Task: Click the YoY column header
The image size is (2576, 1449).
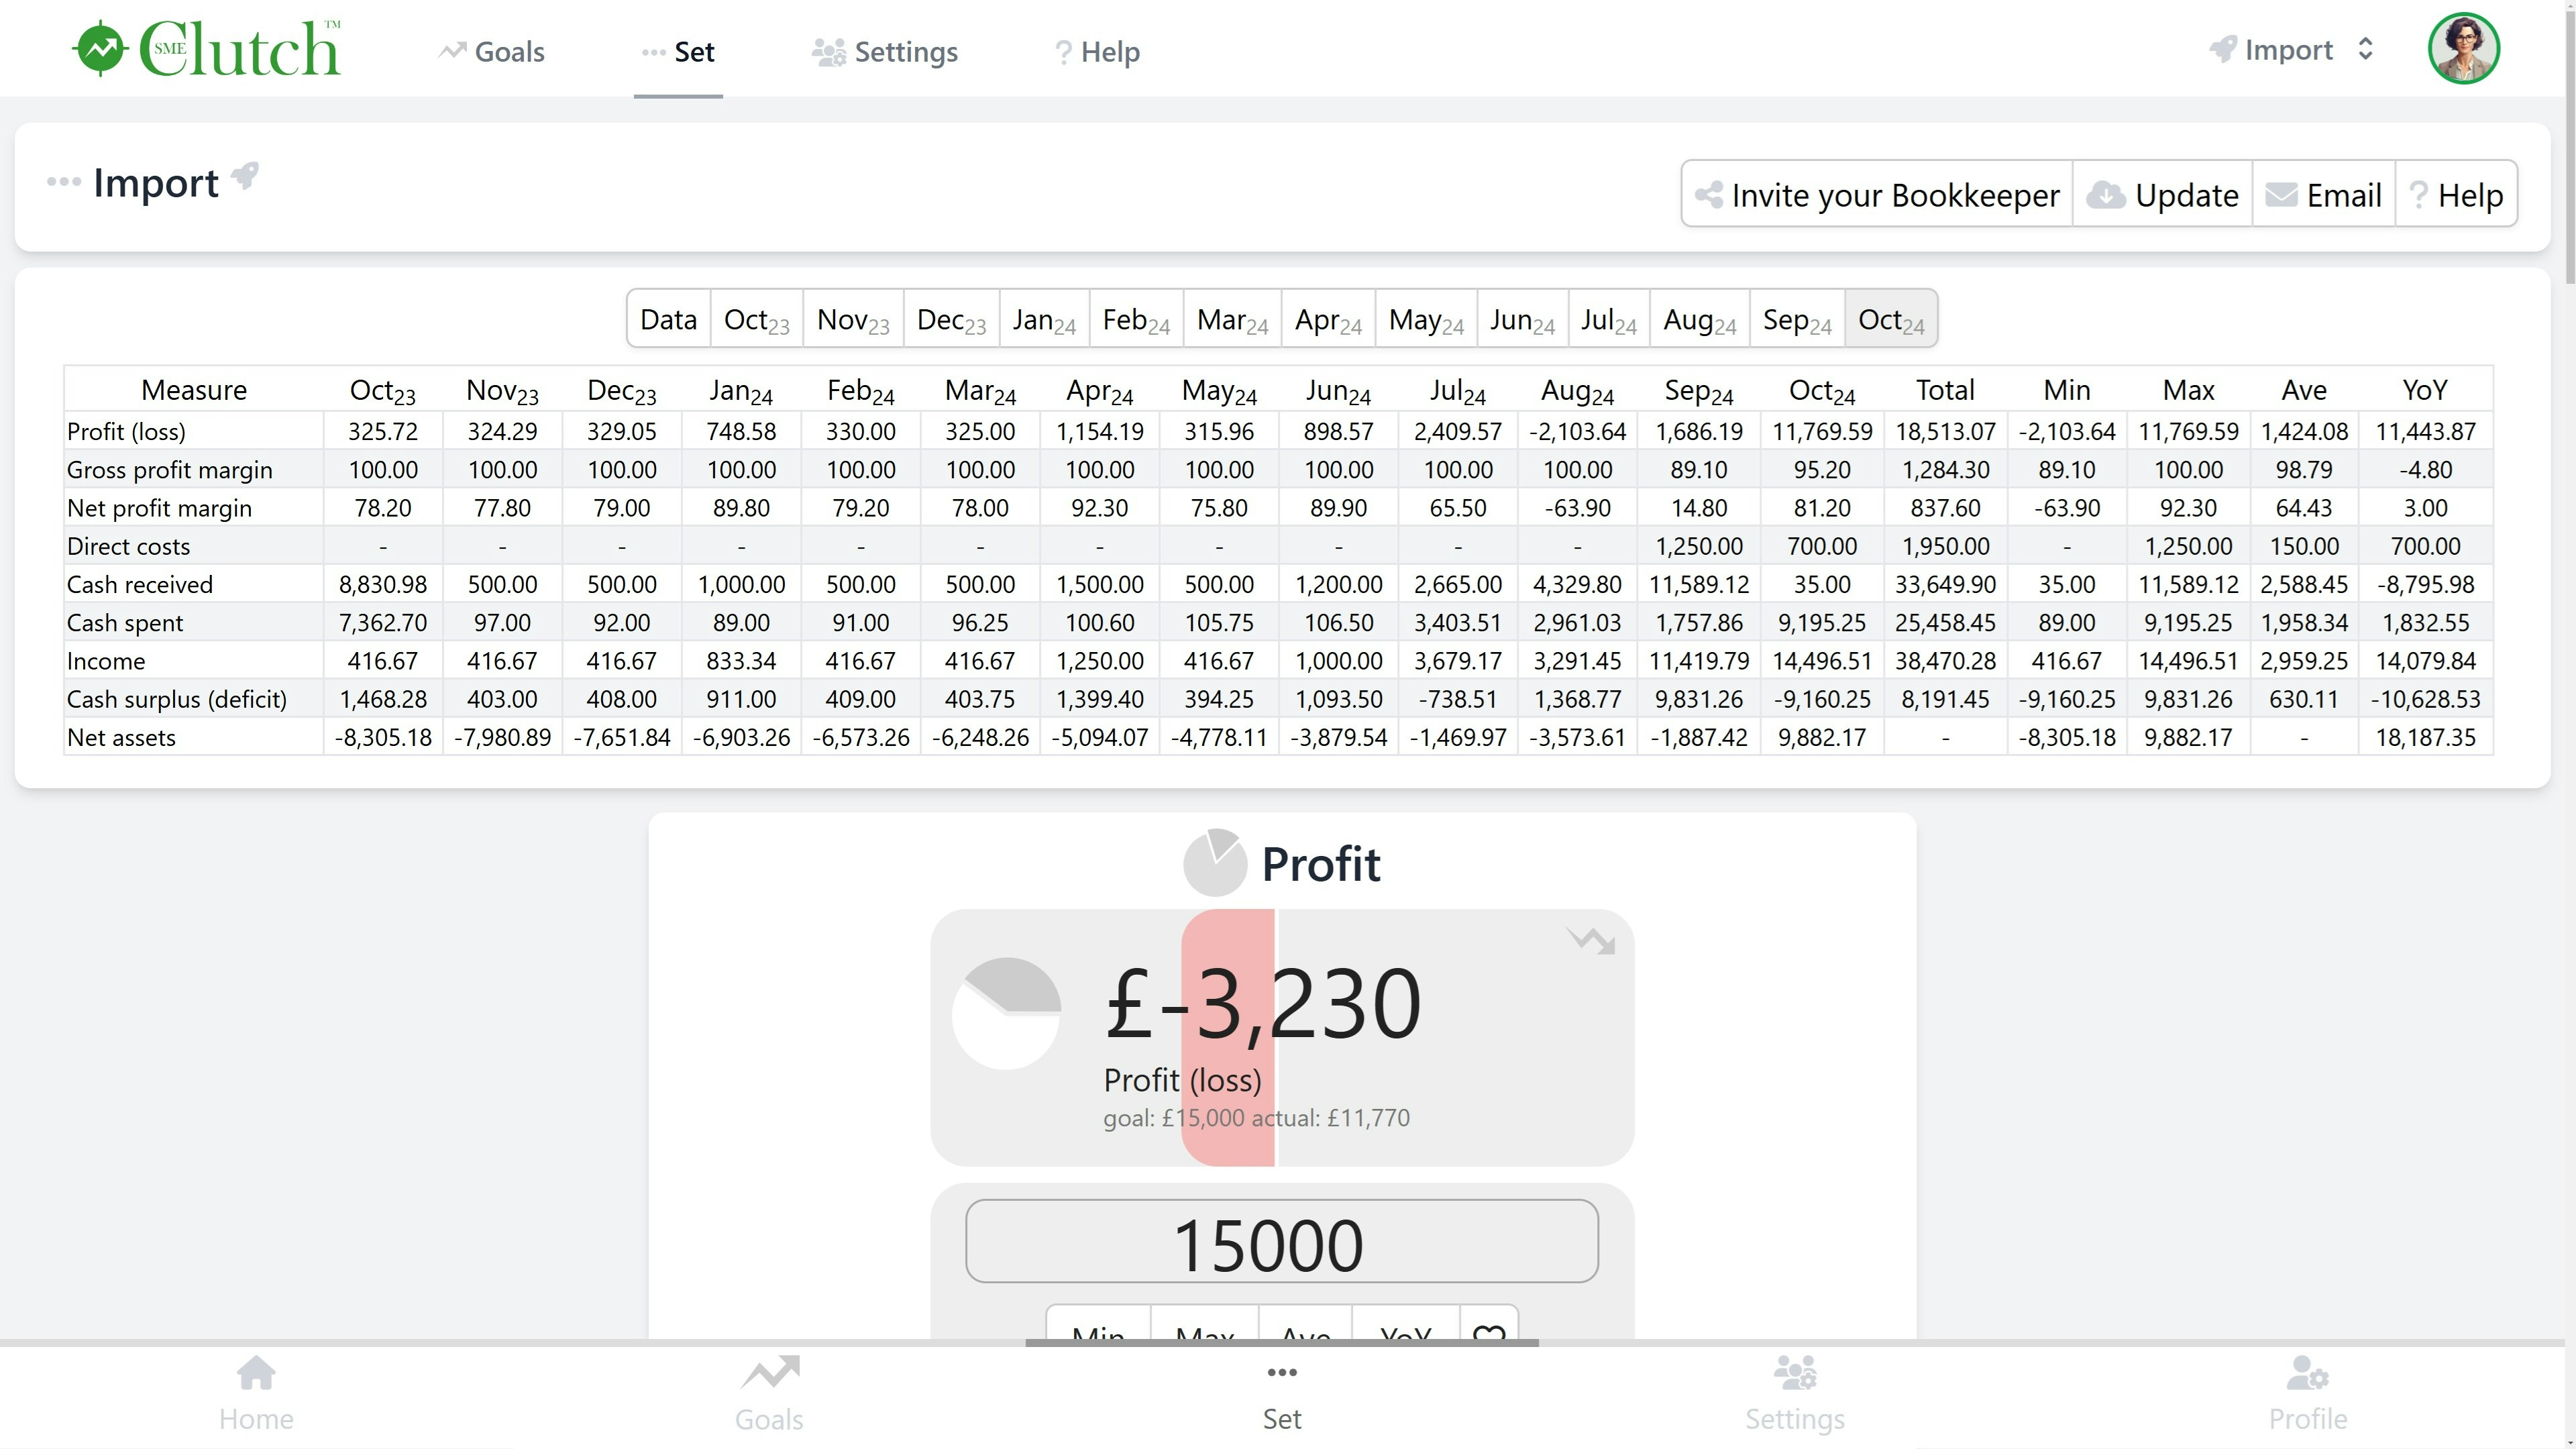Action: [2425, 390]
